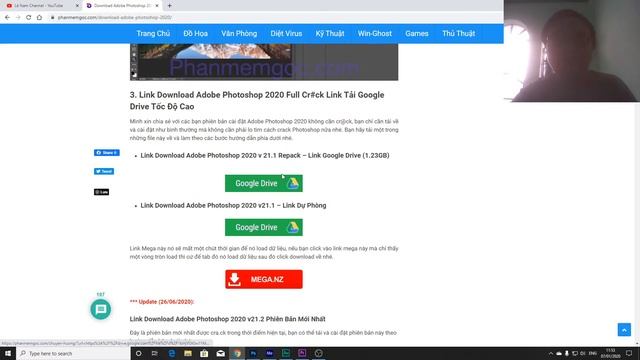Image resolution: width=640 pixels, height=360 pixels.
Task: Open Task View on the taskbar
Action: click(x=155, y=353)
